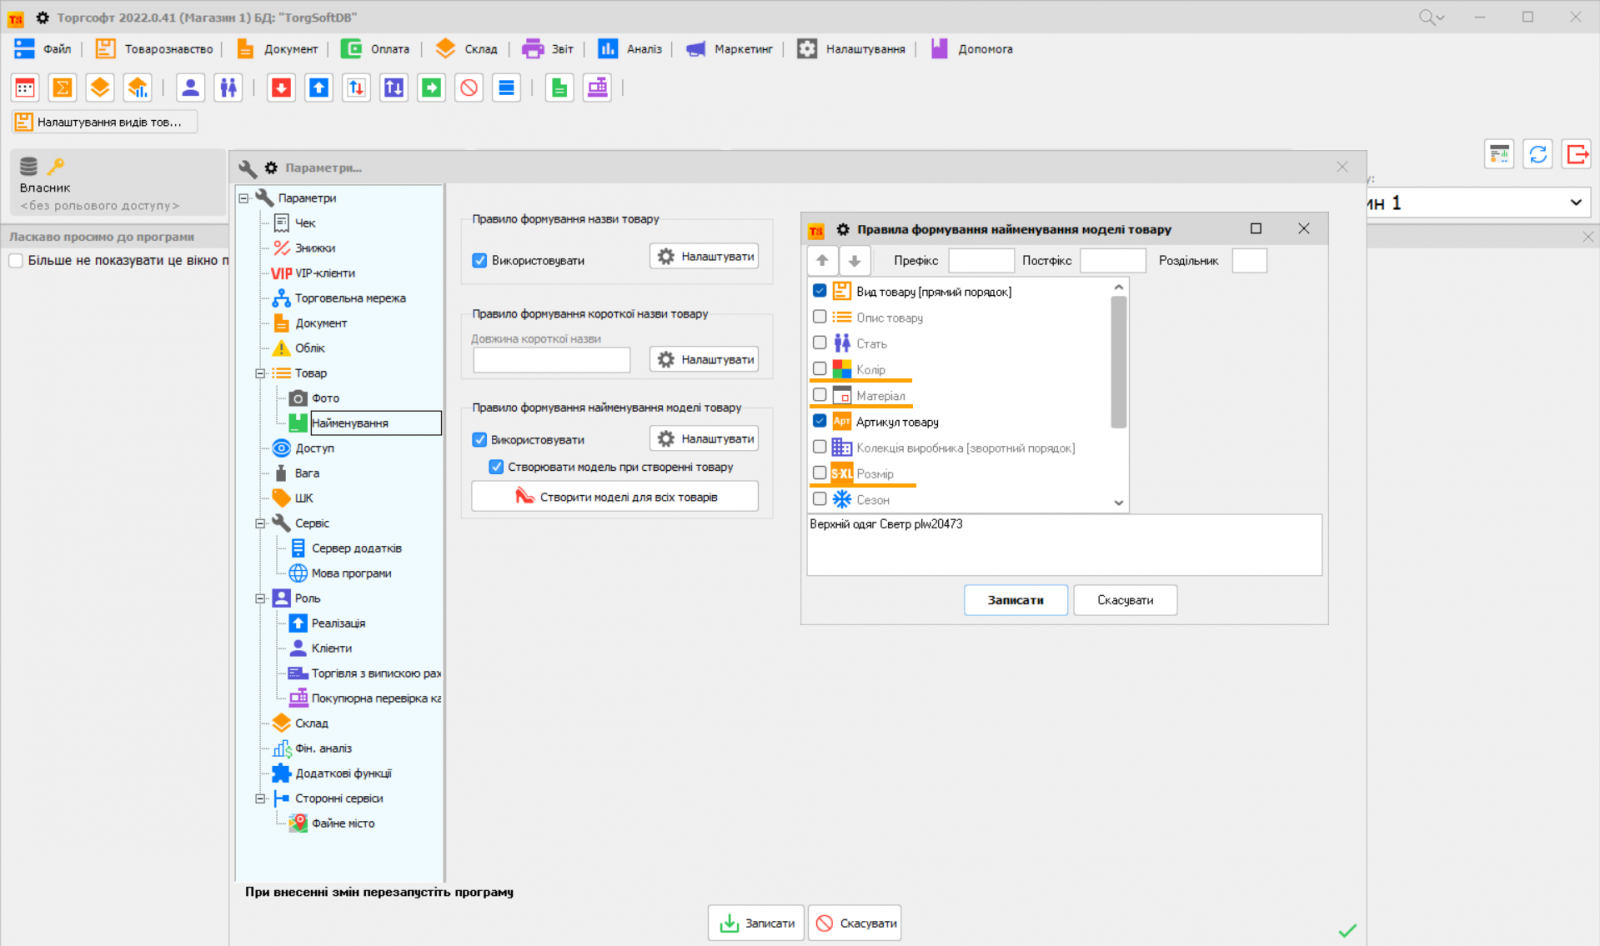Click the blue up-arrow toolbar icon
This screenshot has height=946, width=1600.
(x=319, y=88)
